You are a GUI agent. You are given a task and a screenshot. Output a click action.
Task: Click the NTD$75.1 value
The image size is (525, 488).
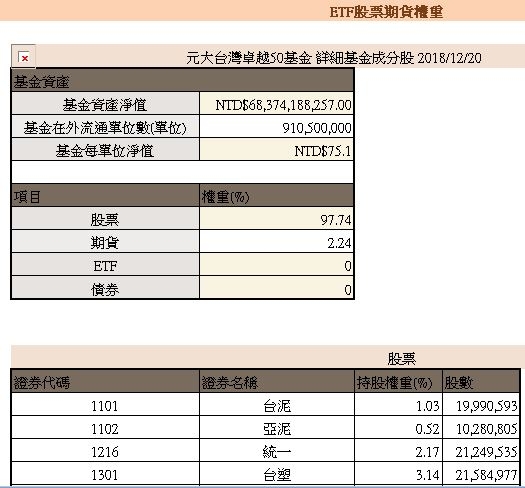[323, 151]
